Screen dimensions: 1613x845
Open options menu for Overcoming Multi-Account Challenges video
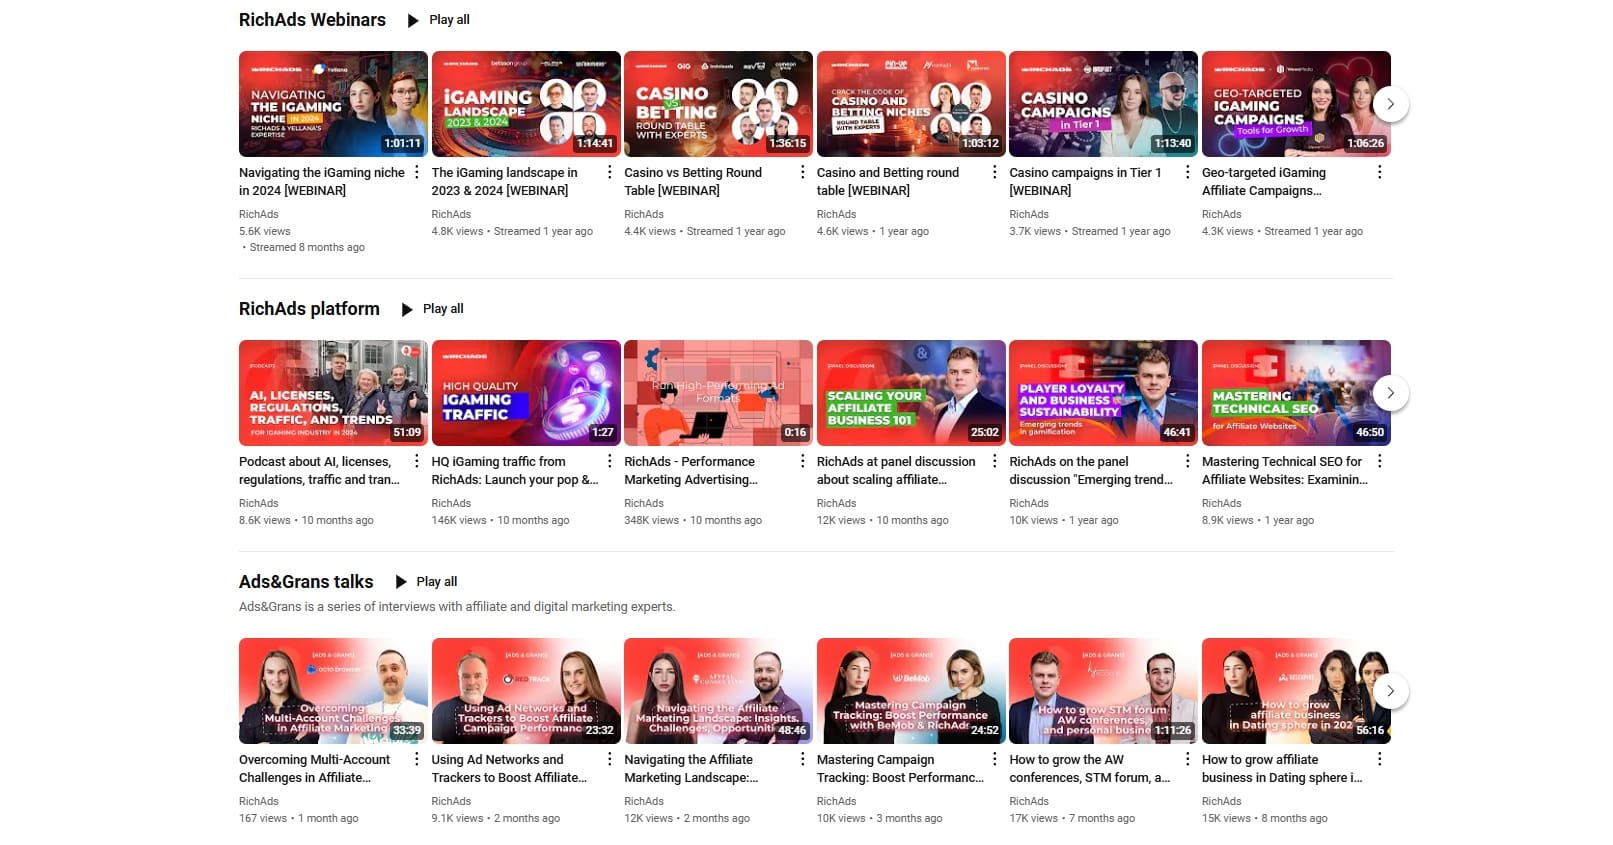(417, 759)
